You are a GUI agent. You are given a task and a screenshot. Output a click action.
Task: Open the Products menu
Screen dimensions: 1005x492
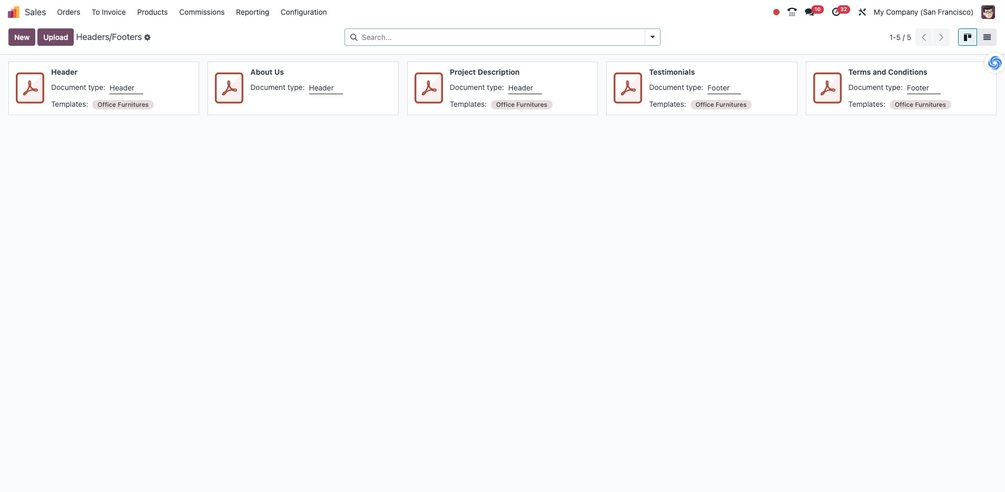153,12
